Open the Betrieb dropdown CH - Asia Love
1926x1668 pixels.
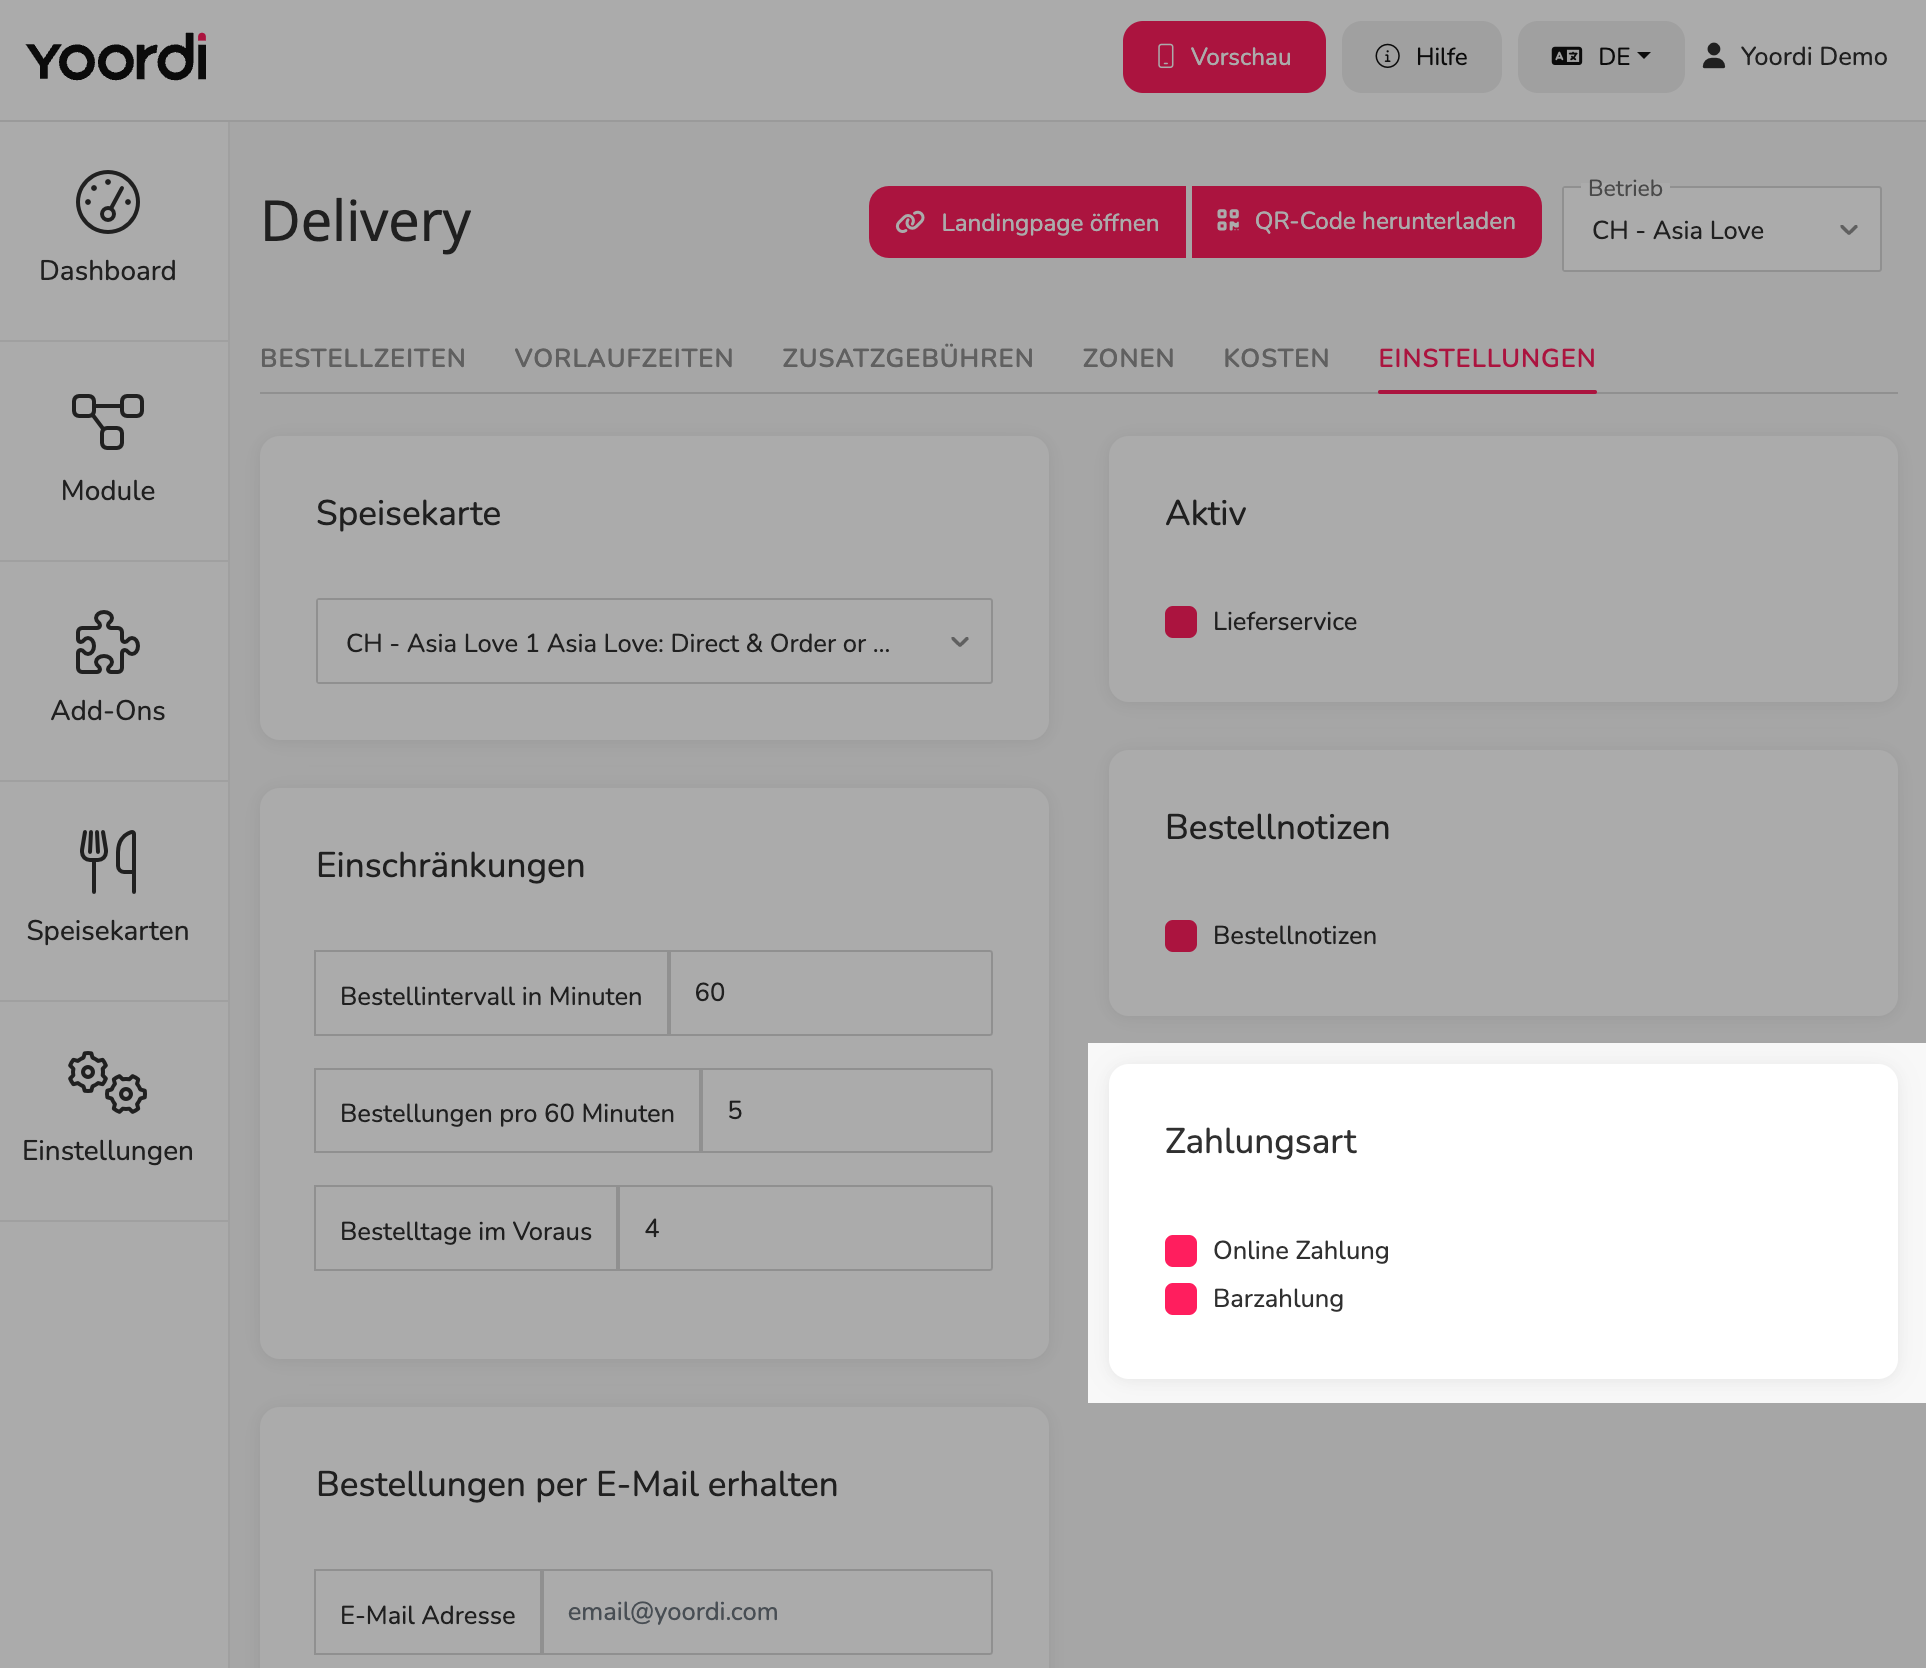[1721, 229]
